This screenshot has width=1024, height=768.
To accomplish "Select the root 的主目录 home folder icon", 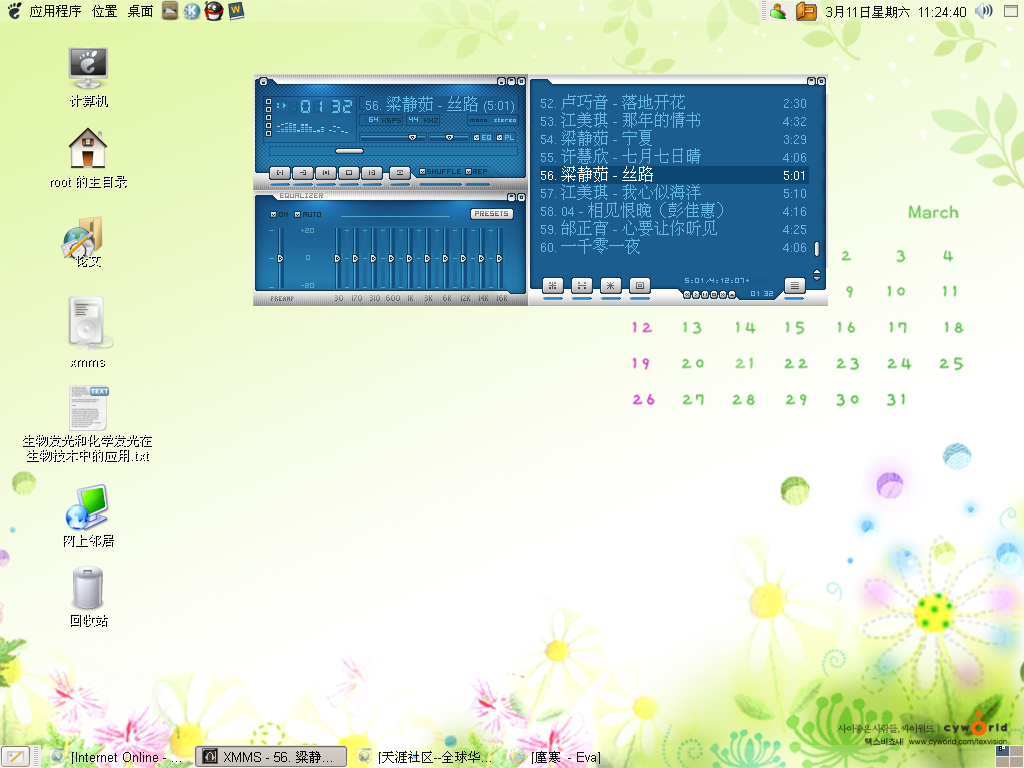I will coord(88,159).
